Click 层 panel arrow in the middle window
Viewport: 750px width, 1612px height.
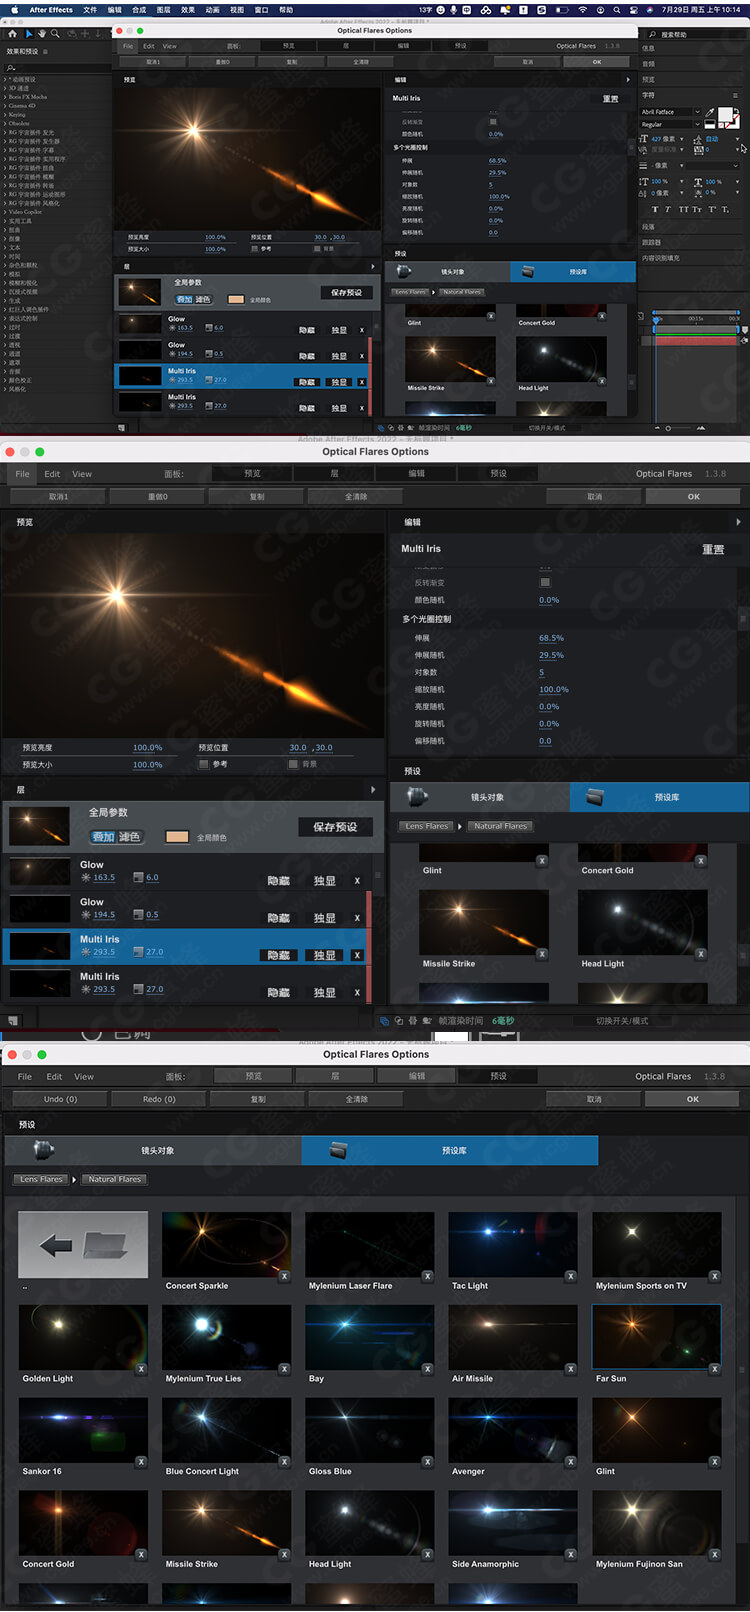coord(373,790)
